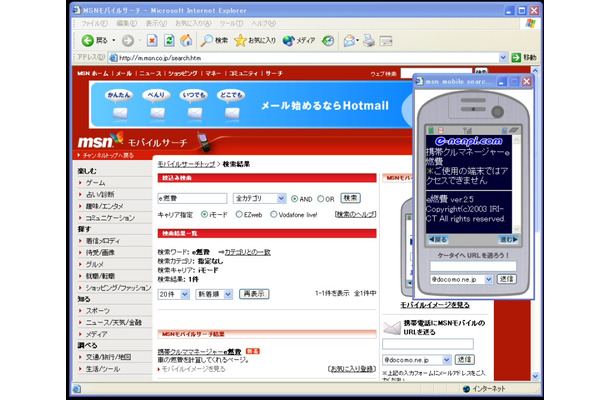Click the msn butterfly logo
Screen dimensions: 610x400
[x=101, y=140]
